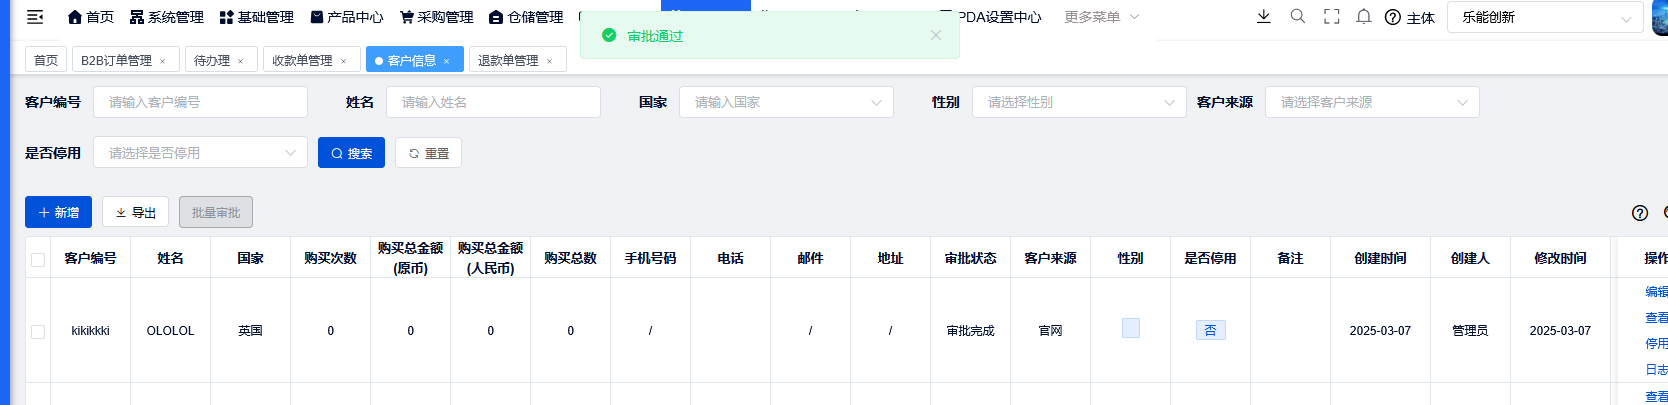Viewport: 1668px width, 405px height.
Task: Open the 采购管理 menu with cart icon
Action: click(436, 17)
